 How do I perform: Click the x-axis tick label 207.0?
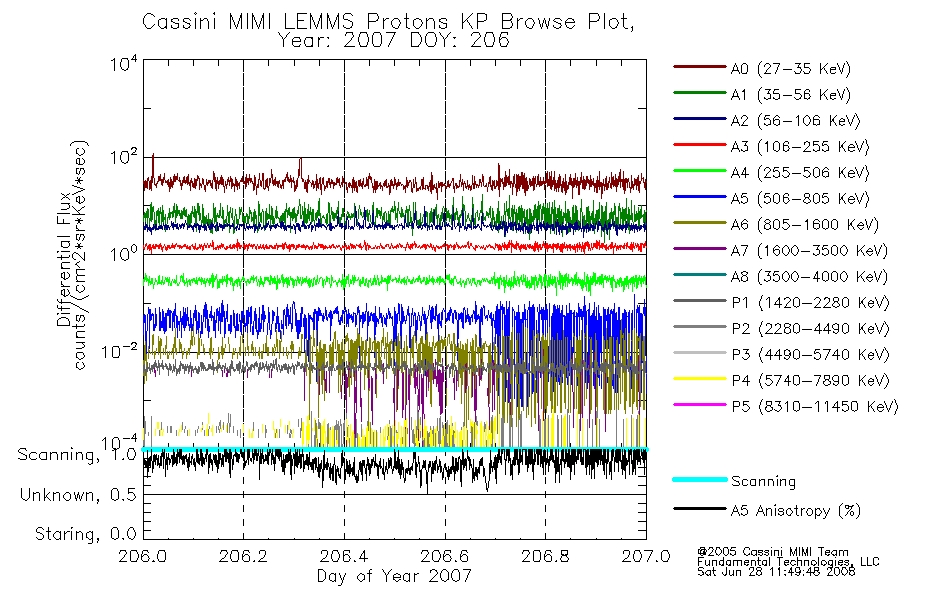pos(646,556)
